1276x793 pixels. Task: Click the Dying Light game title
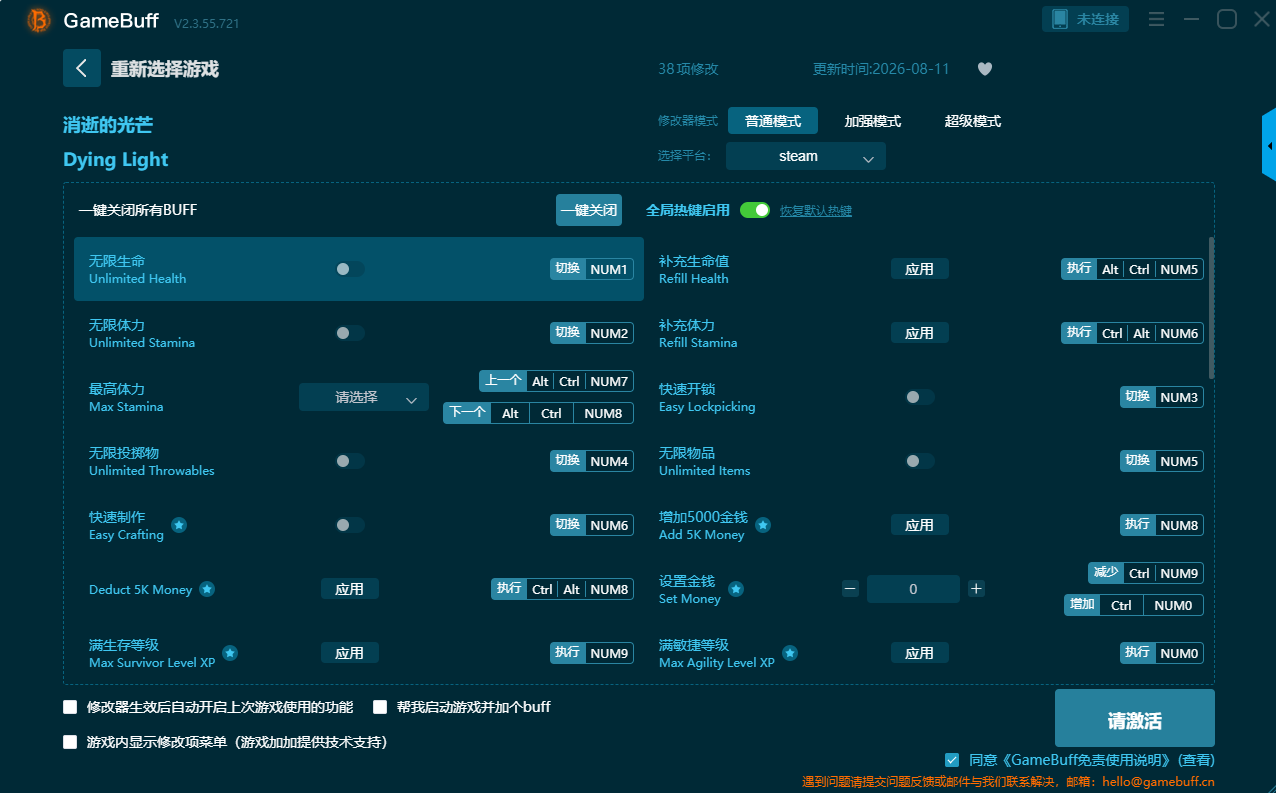click(x=116, y=160)
